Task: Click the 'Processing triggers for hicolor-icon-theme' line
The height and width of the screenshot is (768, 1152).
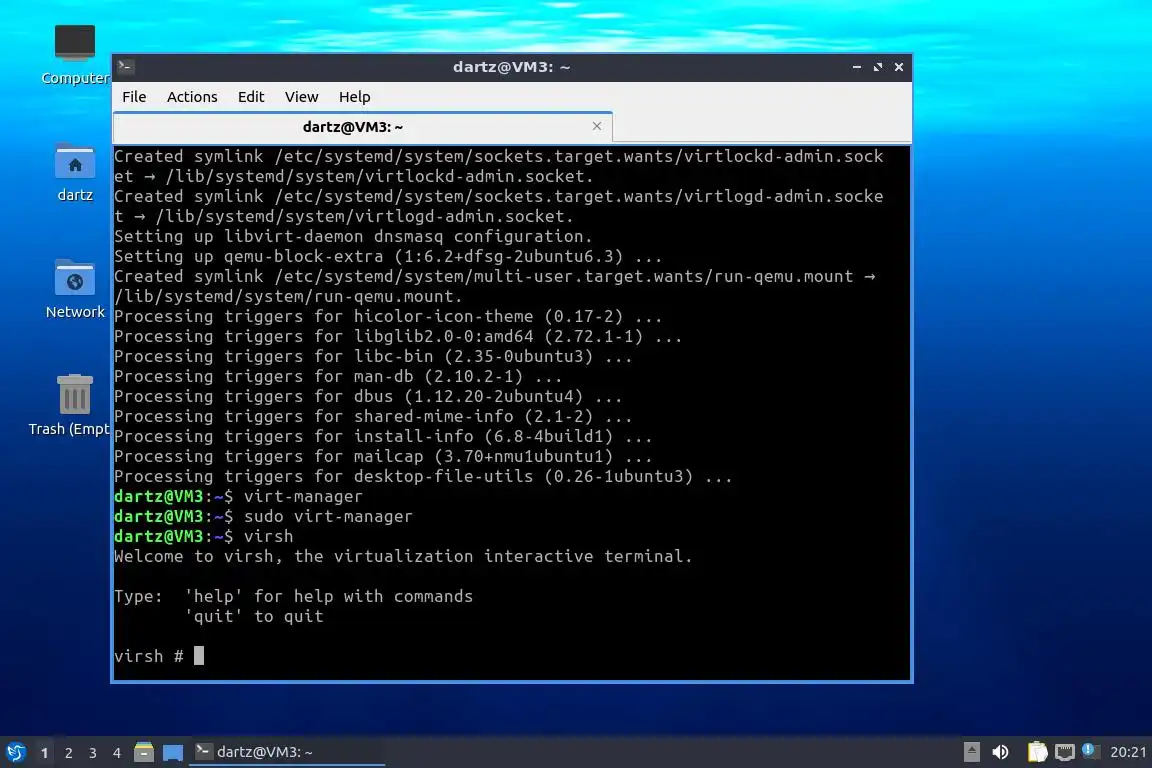Action: coord(388,317)
